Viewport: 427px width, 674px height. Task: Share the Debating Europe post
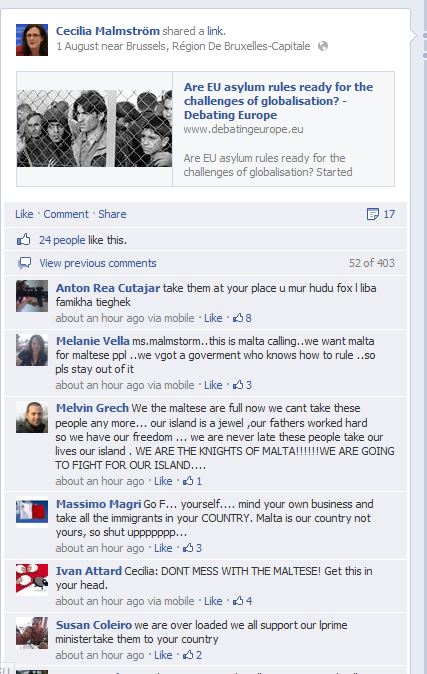click(112, 214)
